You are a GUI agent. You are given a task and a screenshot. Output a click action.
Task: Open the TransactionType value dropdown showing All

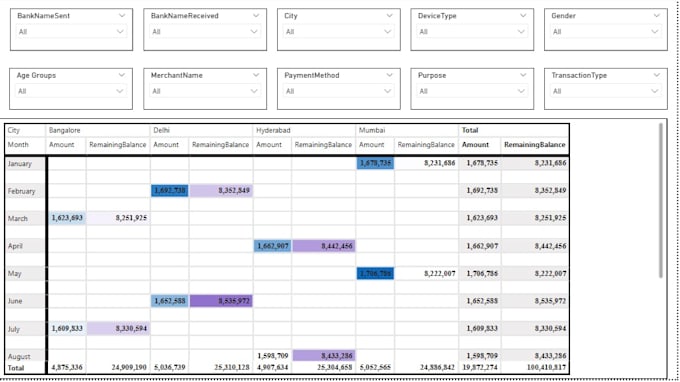[x=605, y=91]
